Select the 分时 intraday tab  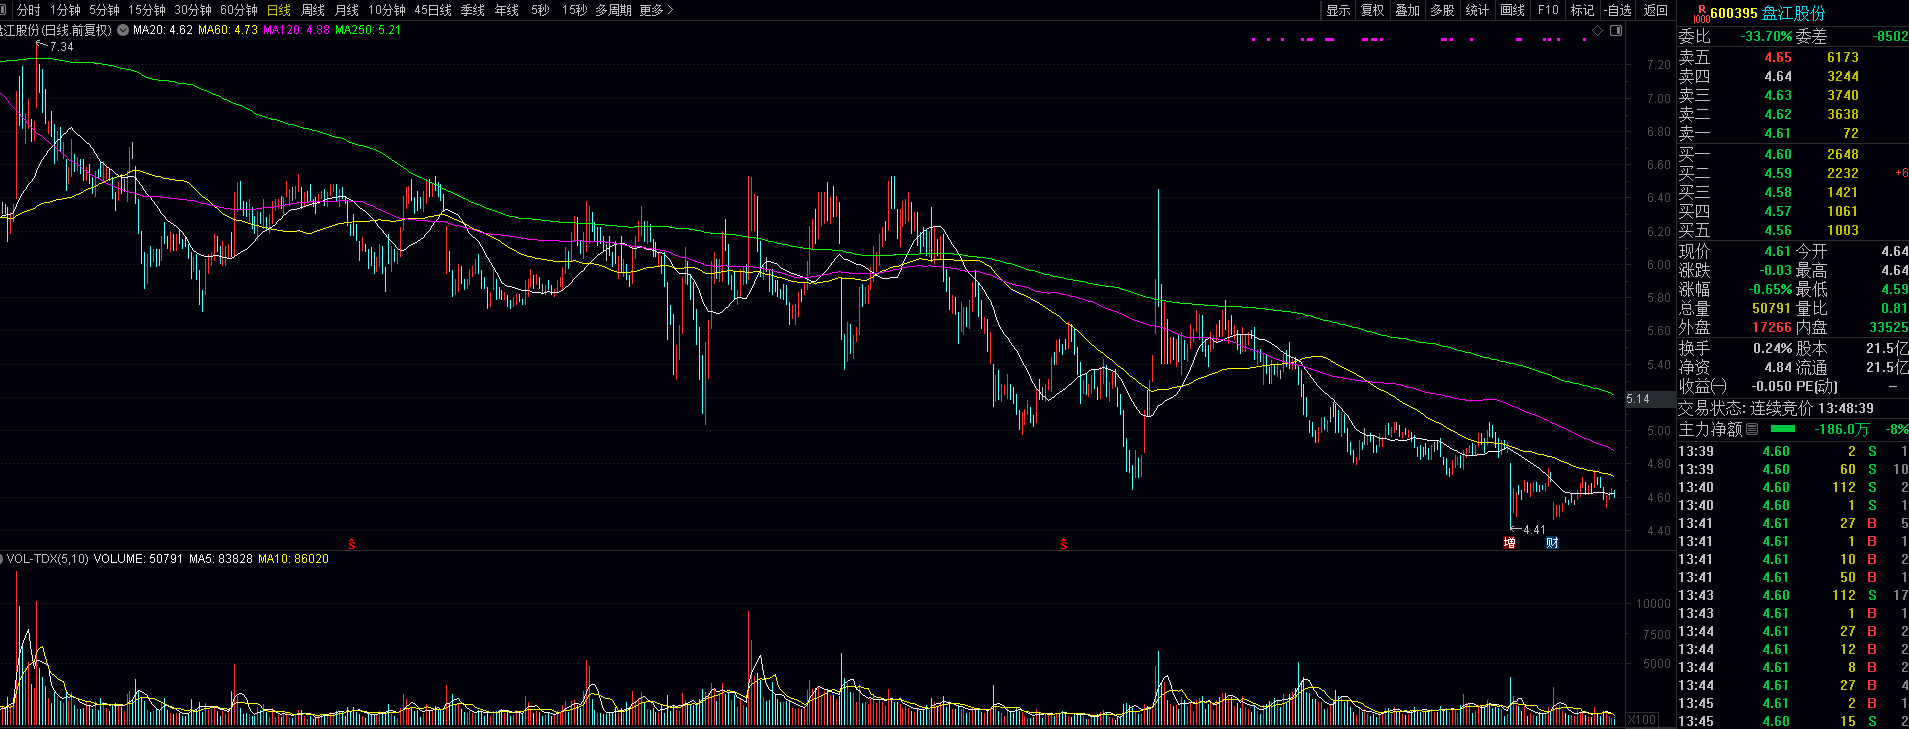point(29,10)
